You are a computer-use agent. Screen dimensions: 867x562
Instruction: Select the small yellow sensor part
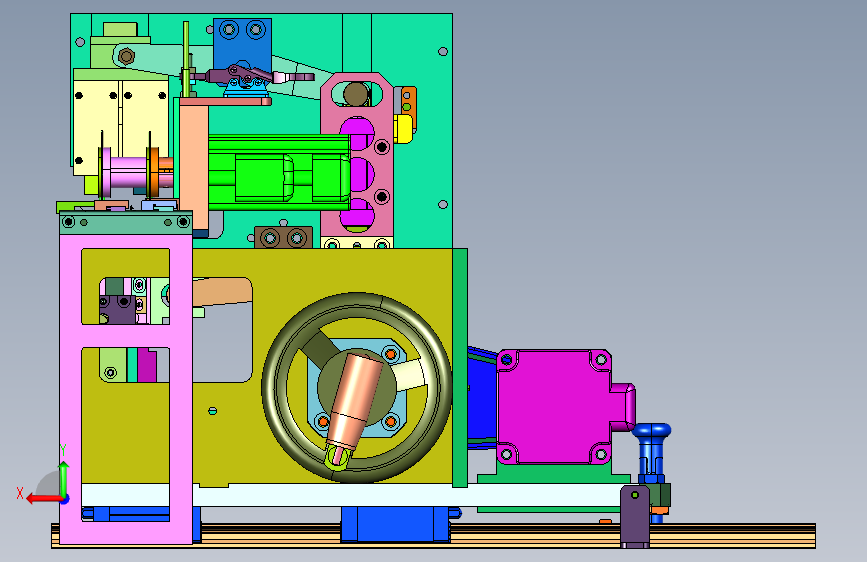(403, 128)
